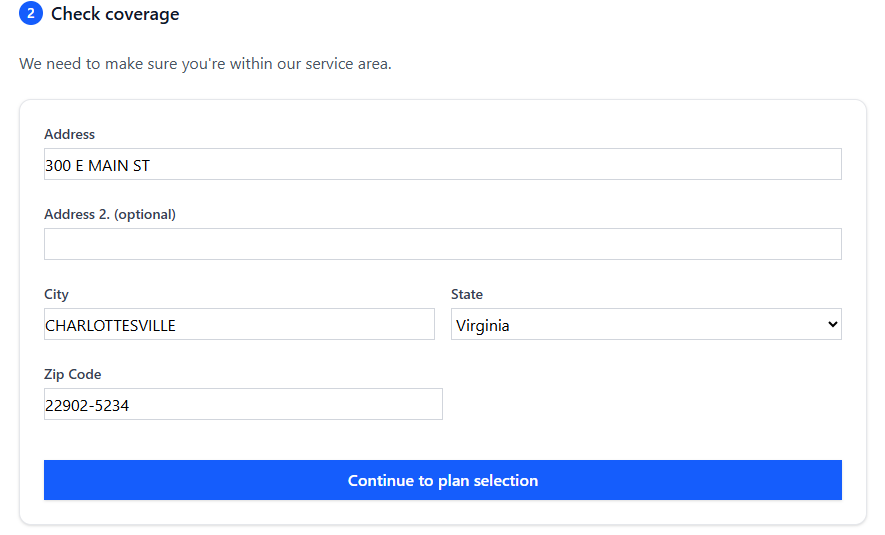Image resolution: width=885 pixels, height=535 pixels.
Task: Click the "Address 2. (optional)" label
Action: [110, 214]
